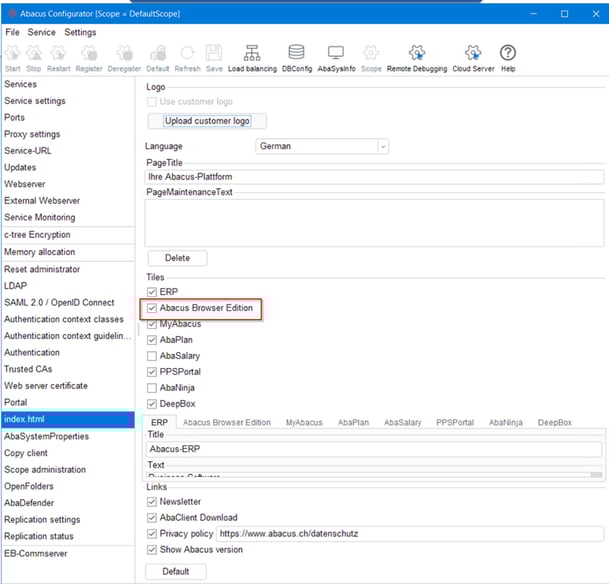
Task: Select Ports in the sidebar
Action: coord(68,118)
